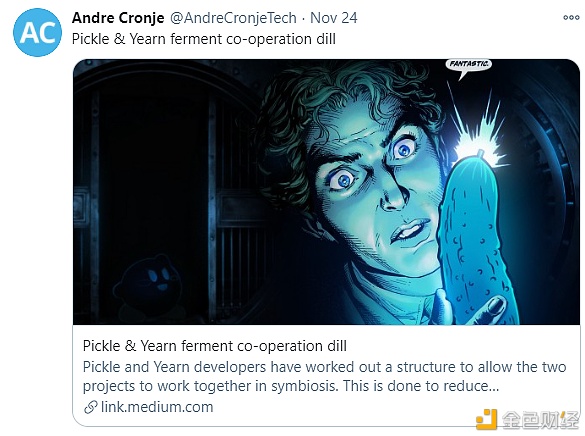
Task: Click the chain link icon beside link.medium.com
Action: coord(90,407)
